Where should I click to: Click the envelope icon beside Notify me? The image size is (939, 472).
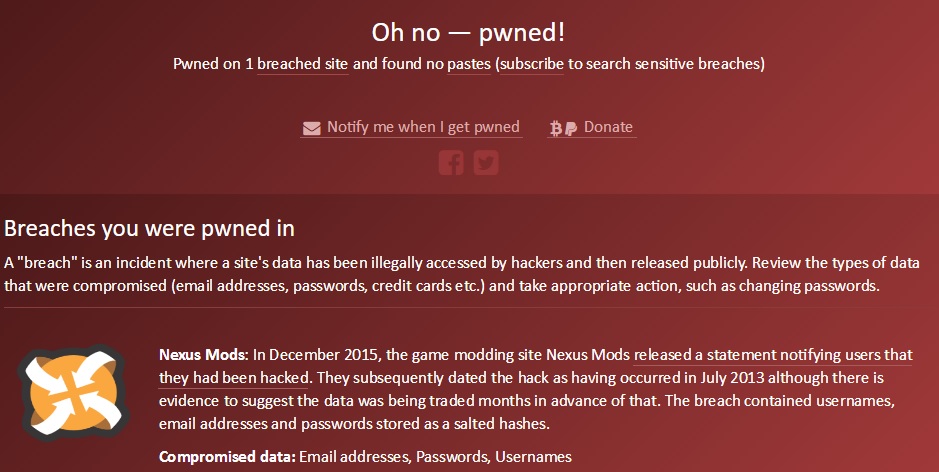pos(311,128)
